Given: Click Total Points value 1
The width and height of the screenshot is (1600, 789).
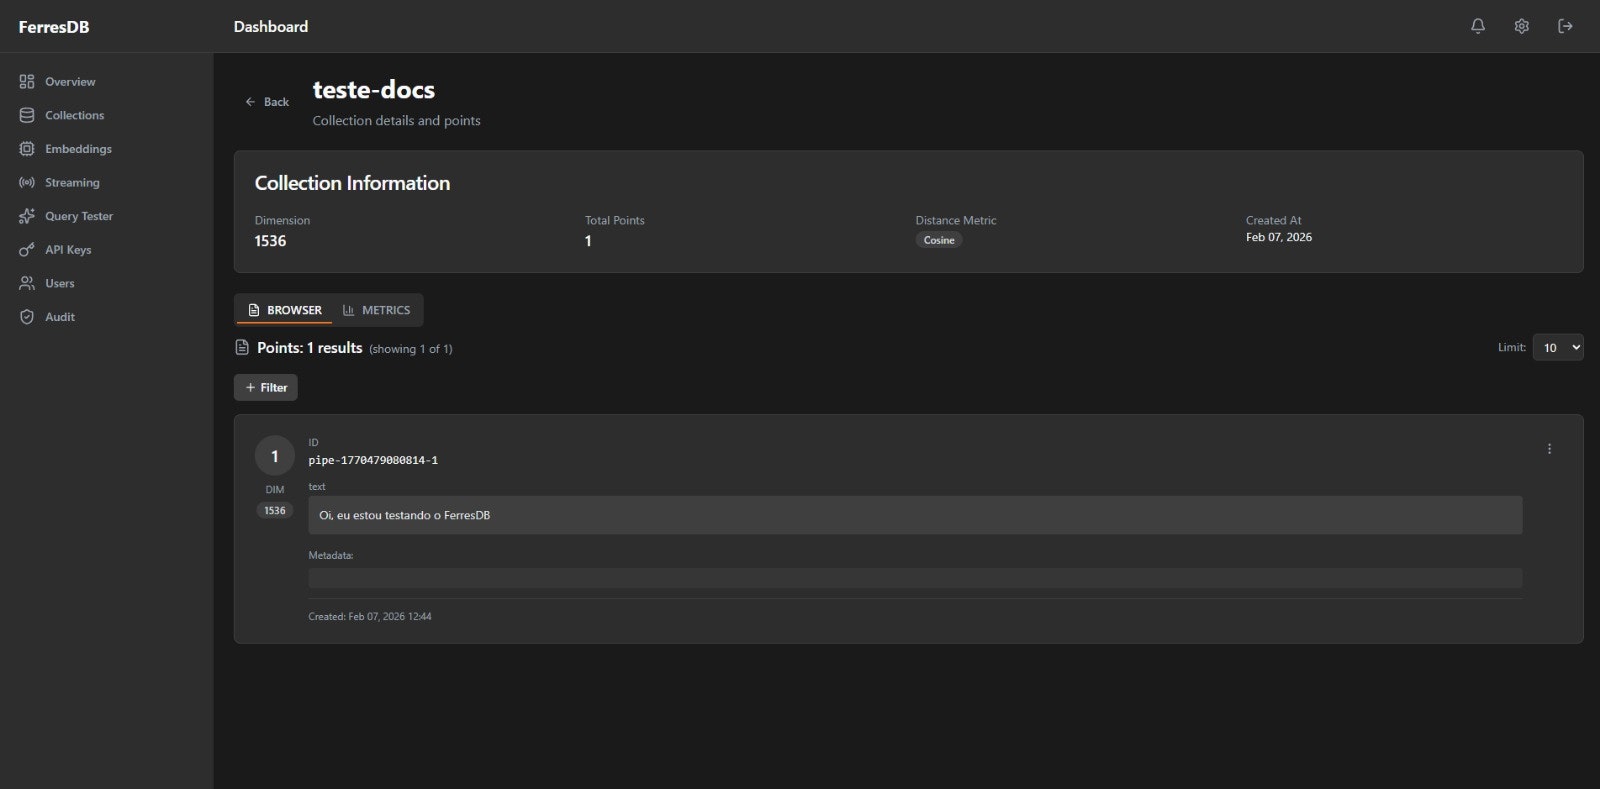Looking at the screenshot, I should [588, 241].
